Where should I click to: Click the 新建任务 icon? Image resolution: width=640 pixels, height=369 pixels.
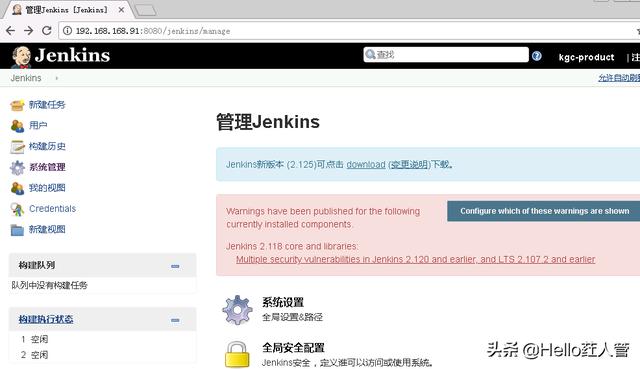point(17,105)
